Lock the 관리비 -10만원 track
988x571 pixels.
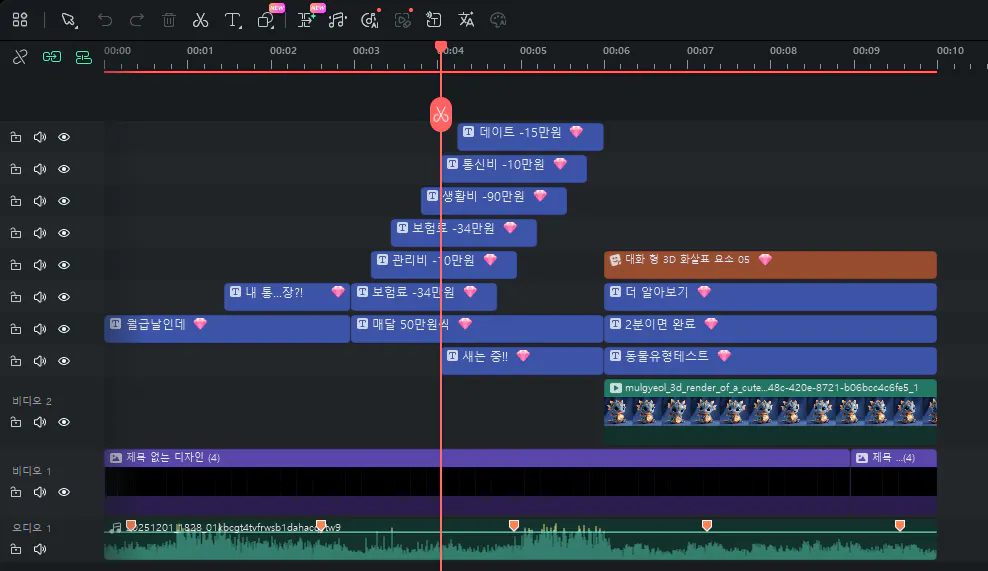[16, 265]
